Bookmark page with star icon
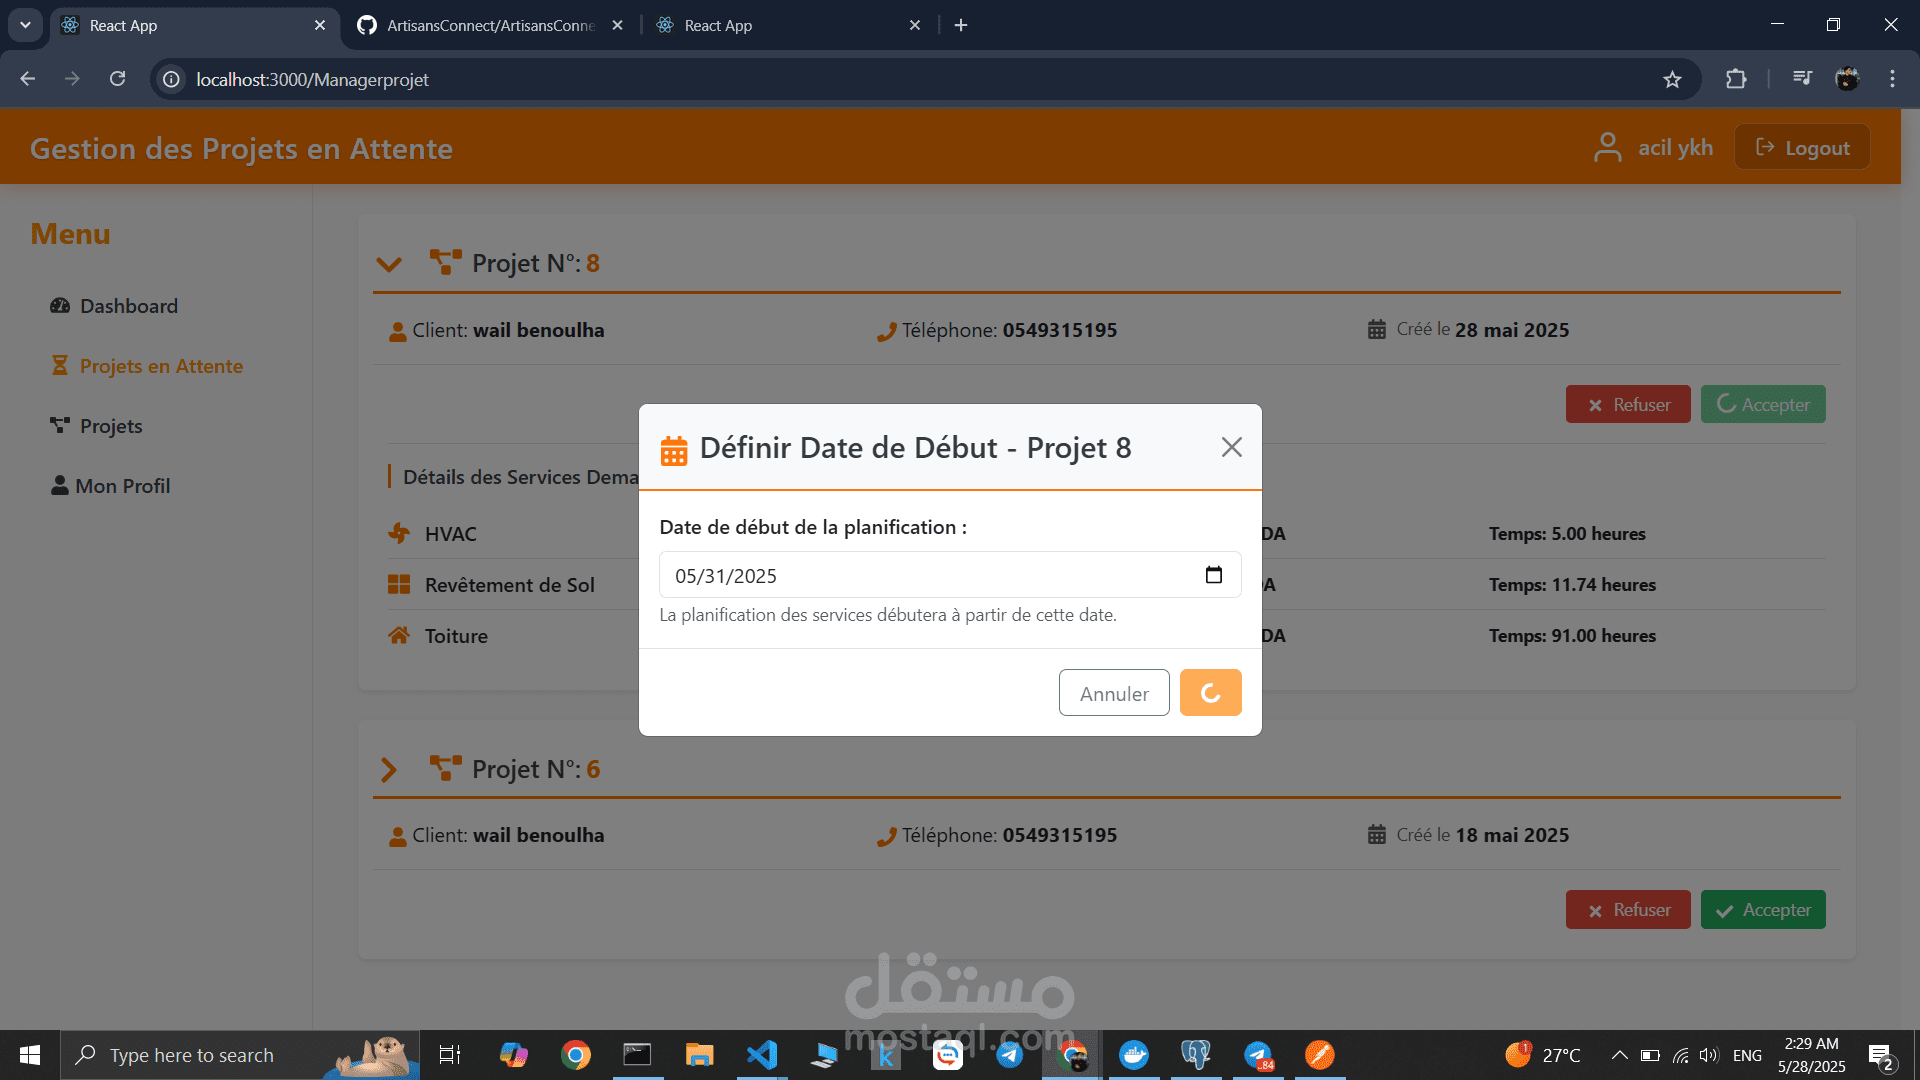 click(1672, 80)
